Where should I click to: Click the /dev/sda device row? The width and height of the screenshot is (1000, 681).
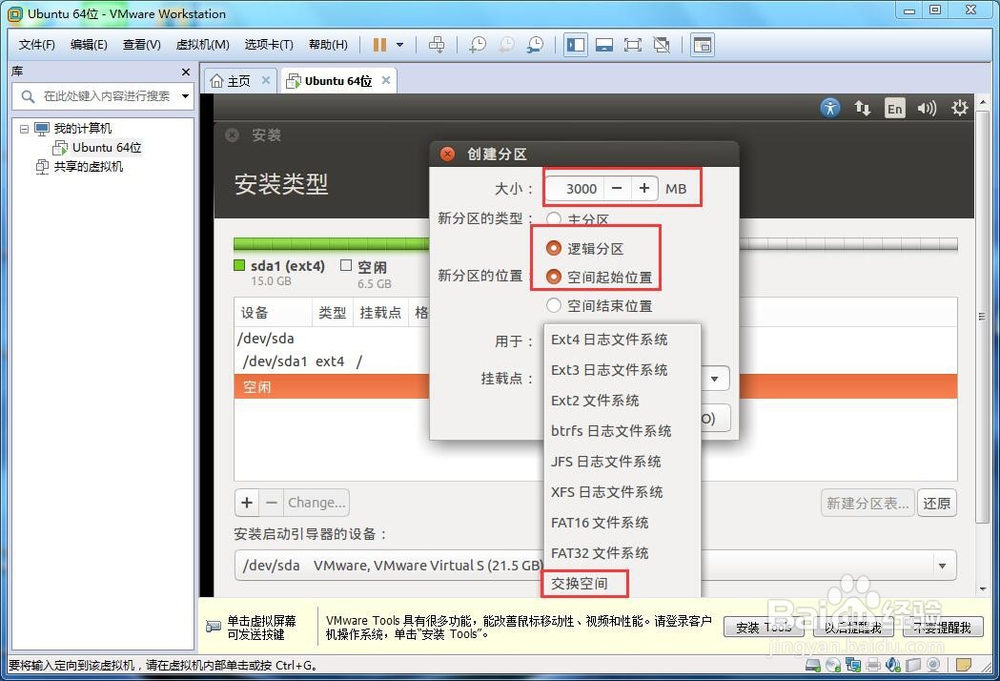pos(332,339)
